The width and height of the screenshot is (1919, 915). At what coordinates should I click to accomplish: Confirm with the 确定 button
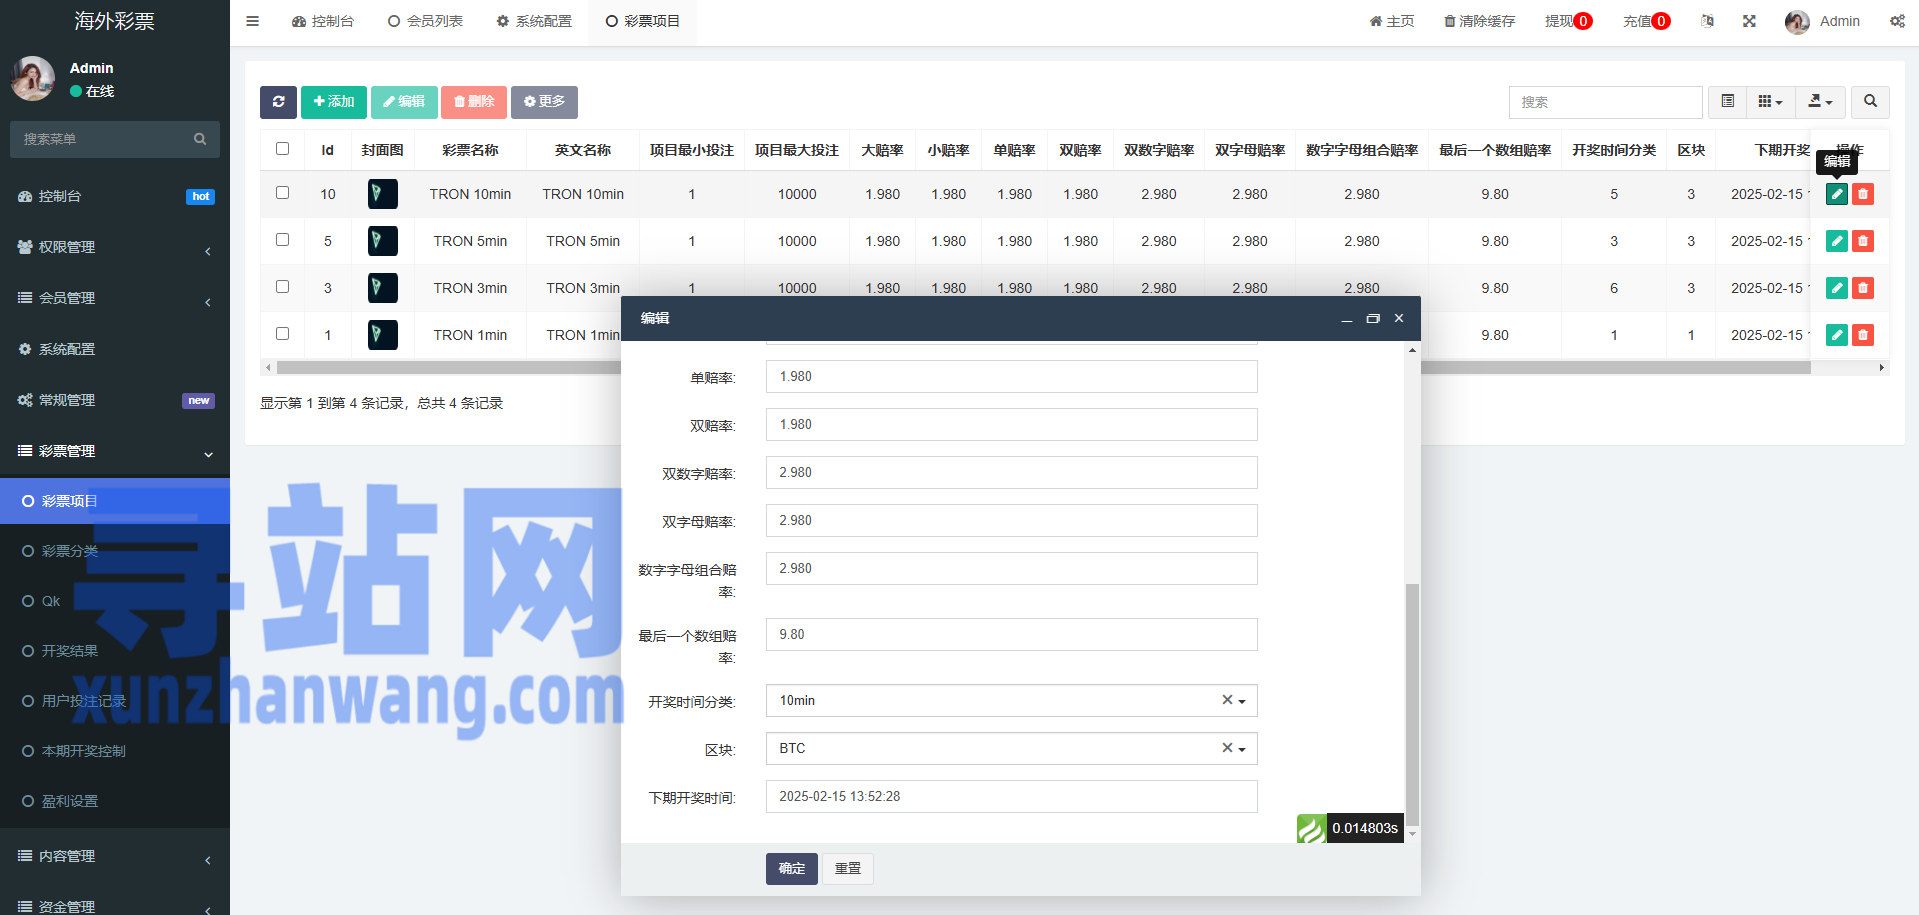(x=792, y=869)
